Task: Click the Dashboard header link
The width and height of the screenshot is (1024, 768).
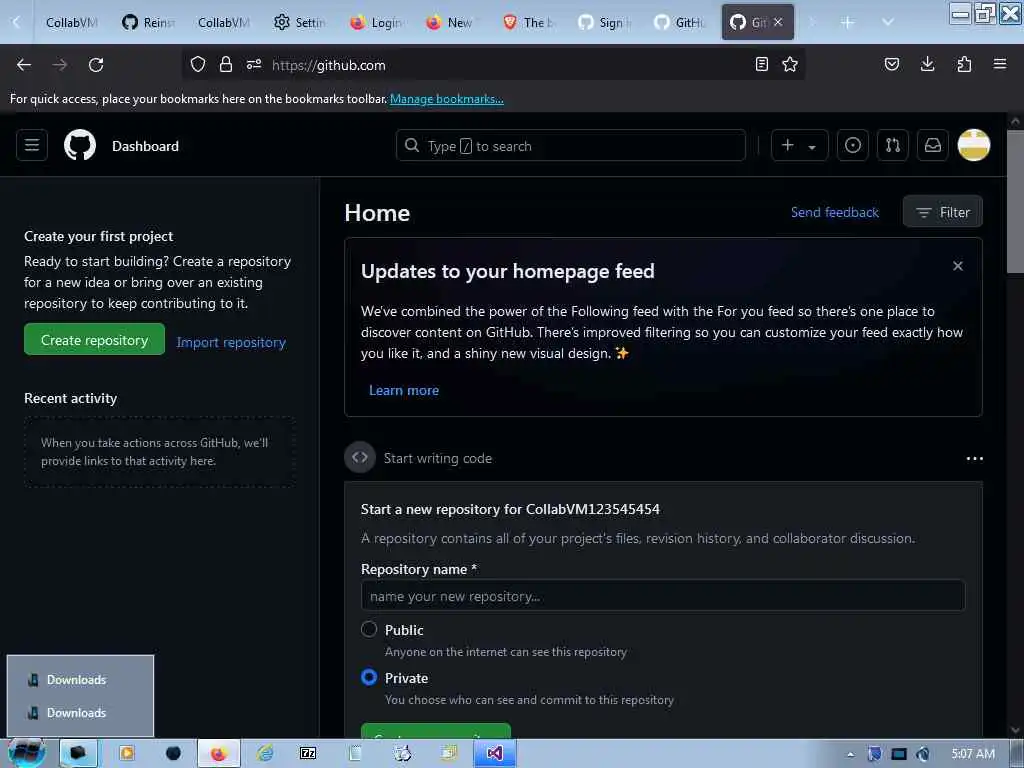Action: [x=145, y=146]
